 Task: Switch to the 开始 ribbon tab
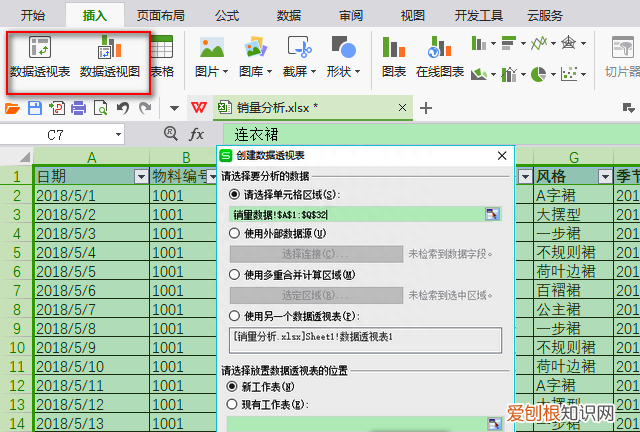tap(33, 16)
